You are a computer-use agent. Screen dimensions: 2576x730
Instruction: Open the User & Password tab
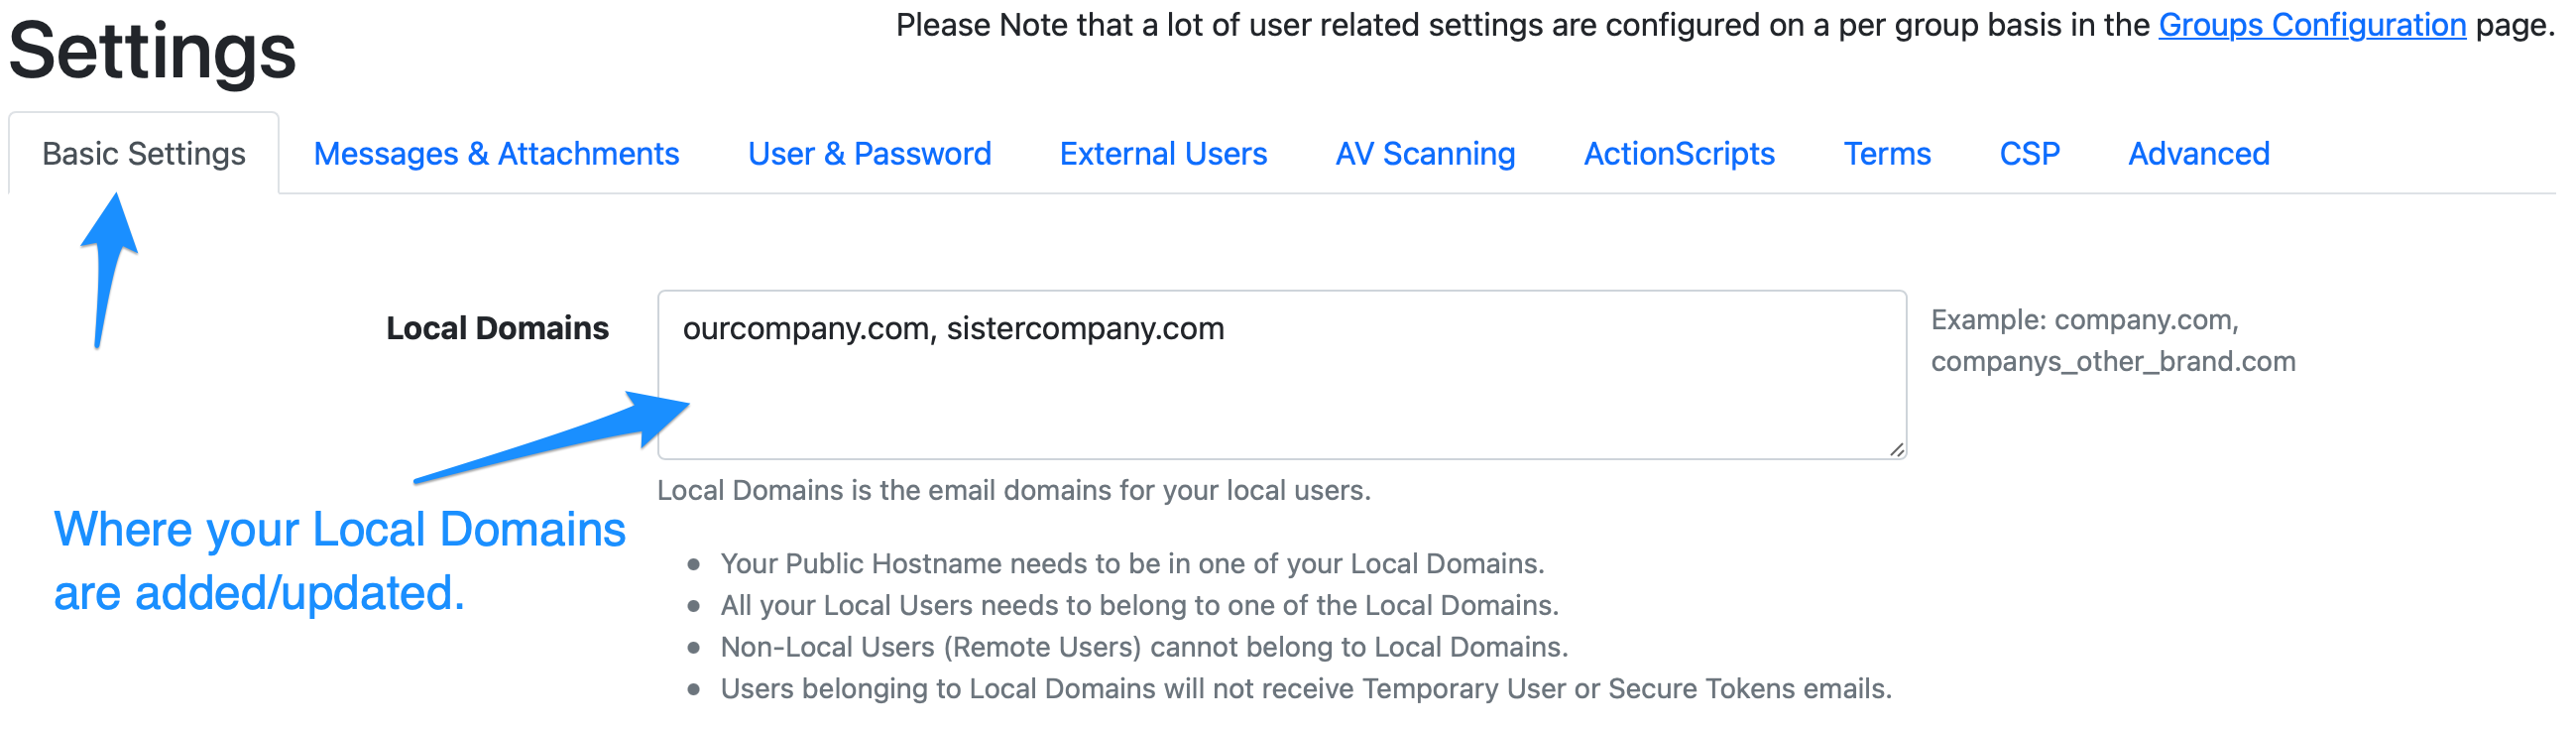click(x=868, y=154)
